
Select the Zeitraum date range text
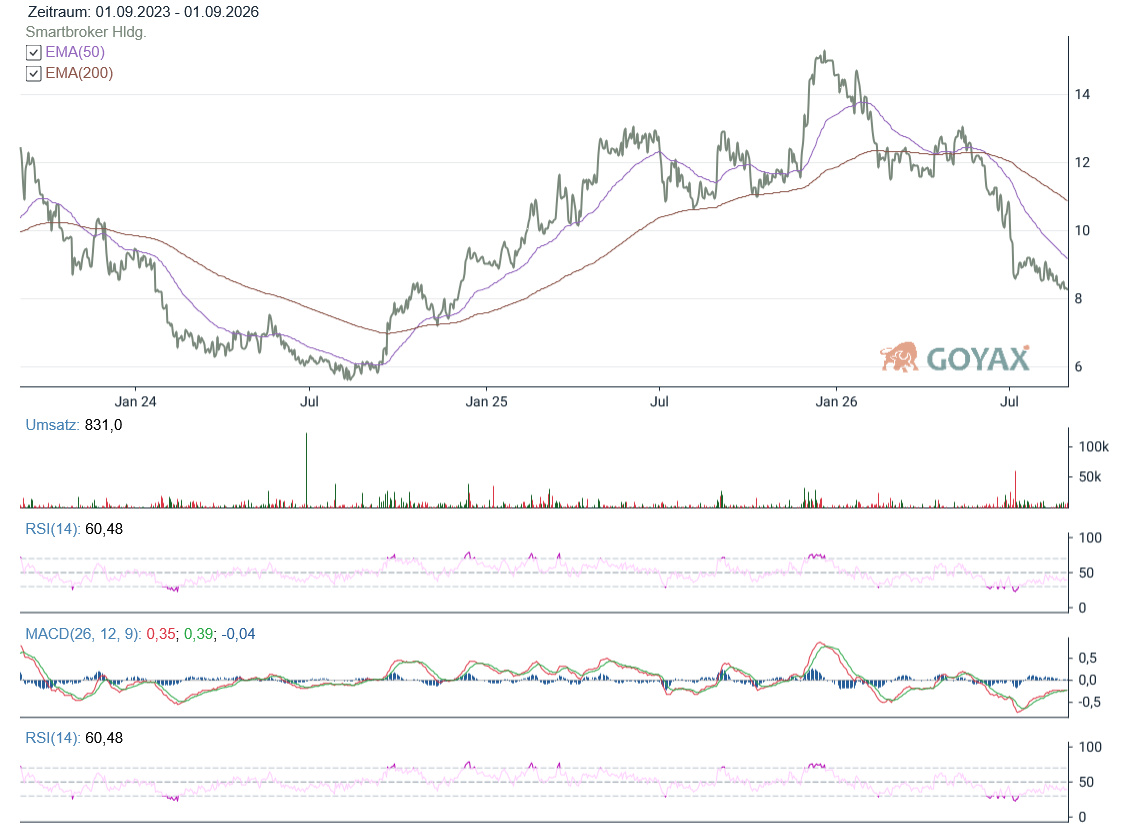[x=143, y=12]
